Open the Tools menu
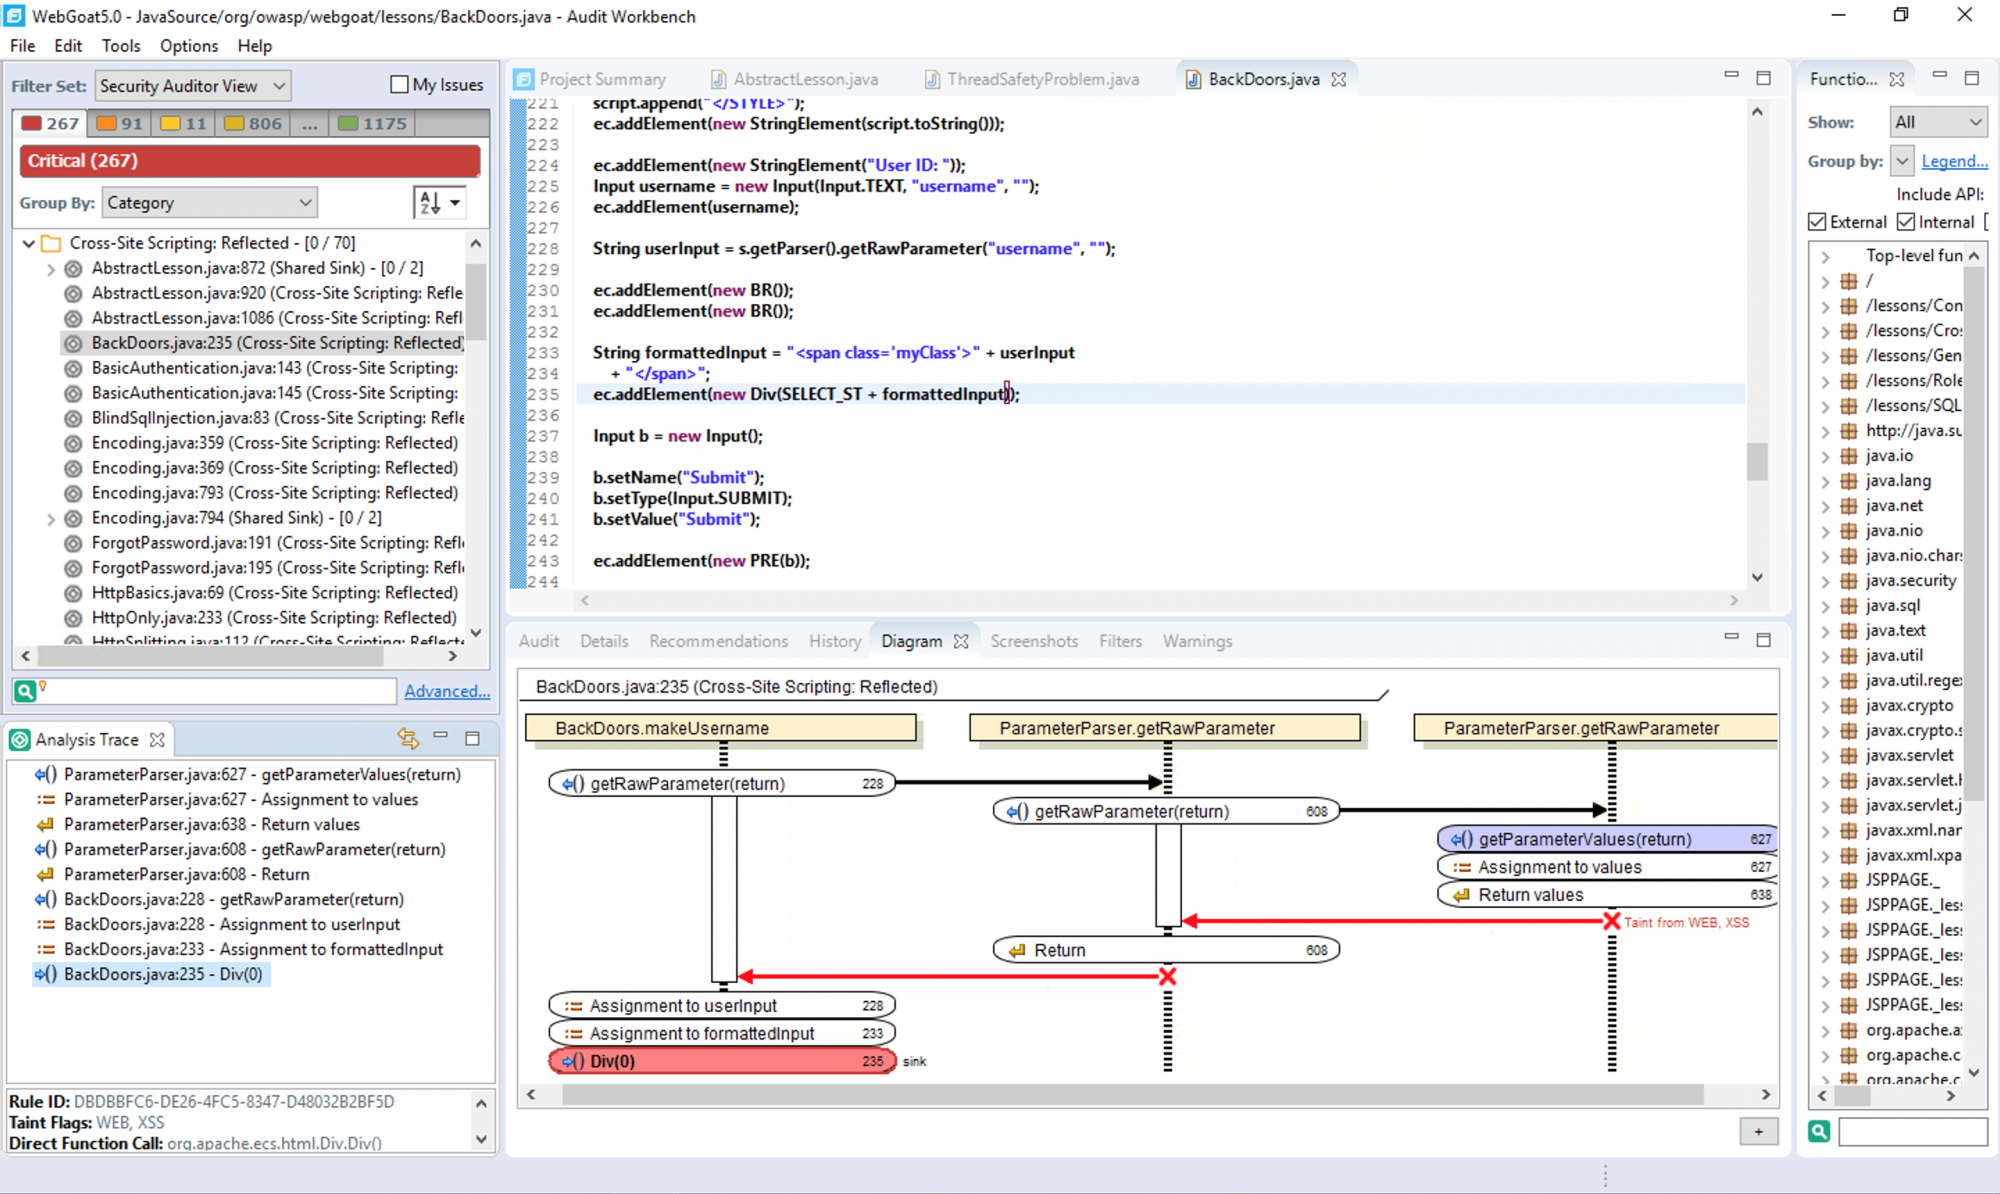The width and height of the screenshot is (2000, 1194). pos(120,46)
